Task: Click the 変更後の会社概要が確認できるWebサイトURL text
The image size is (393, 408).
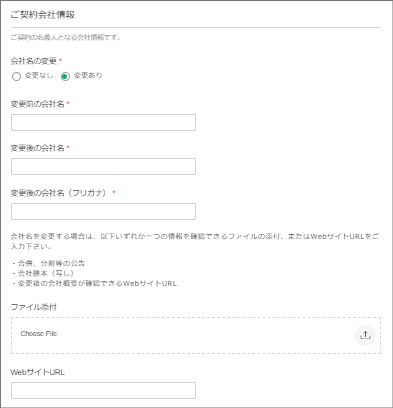Action: [x=97, y=284]
